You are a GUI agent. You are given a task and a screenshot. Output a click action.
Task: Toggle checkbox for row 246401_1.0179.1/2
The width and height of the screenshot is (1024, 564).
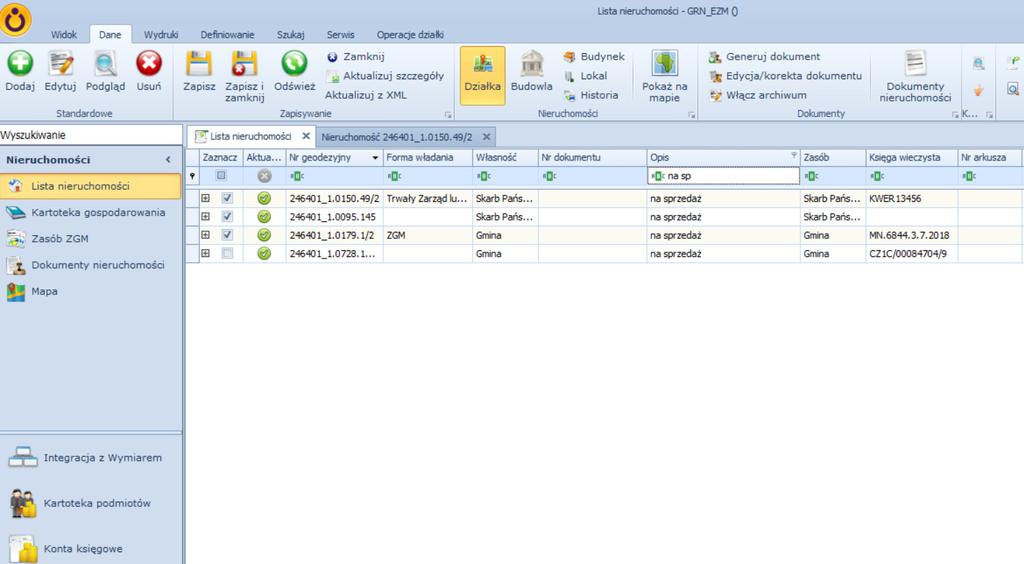[x=227, y=234]
